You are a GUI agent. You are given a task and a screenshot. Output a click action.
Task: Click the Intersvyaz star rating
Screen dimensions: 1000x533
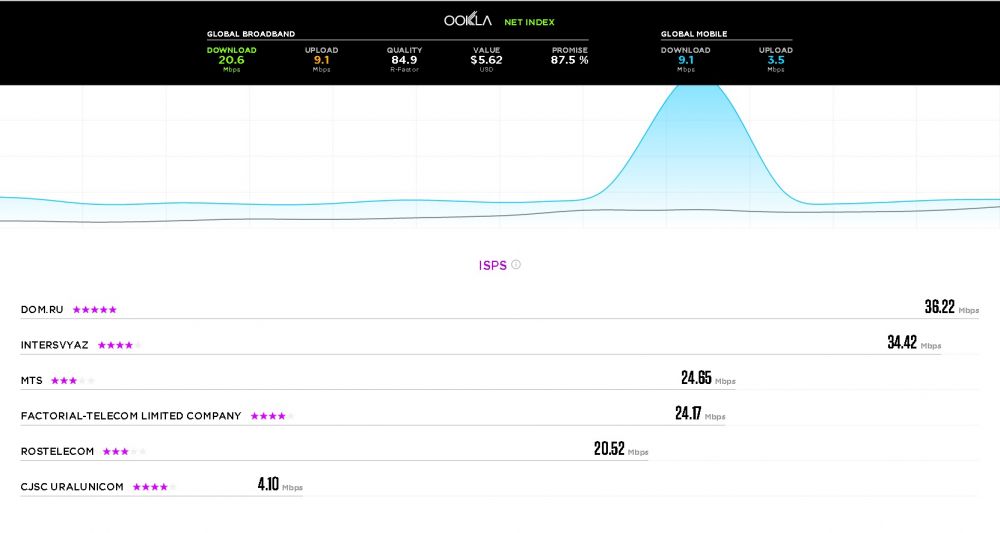pyautogui.click(x=115, y=345)
